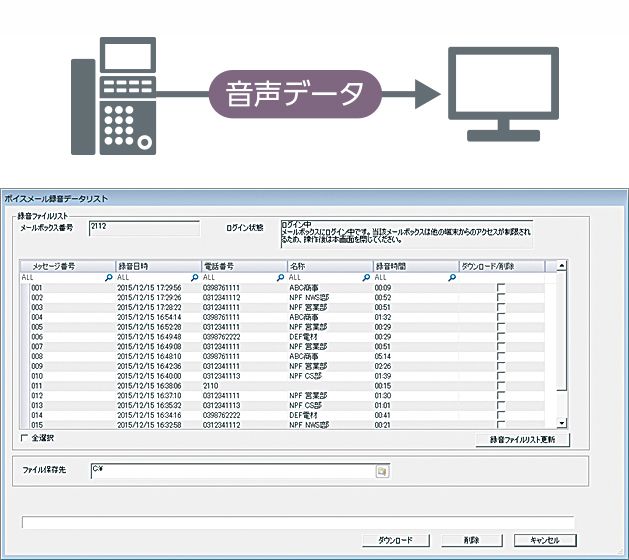Click the キャンセル button
The image size is (629, 560).
pos(545,540)
